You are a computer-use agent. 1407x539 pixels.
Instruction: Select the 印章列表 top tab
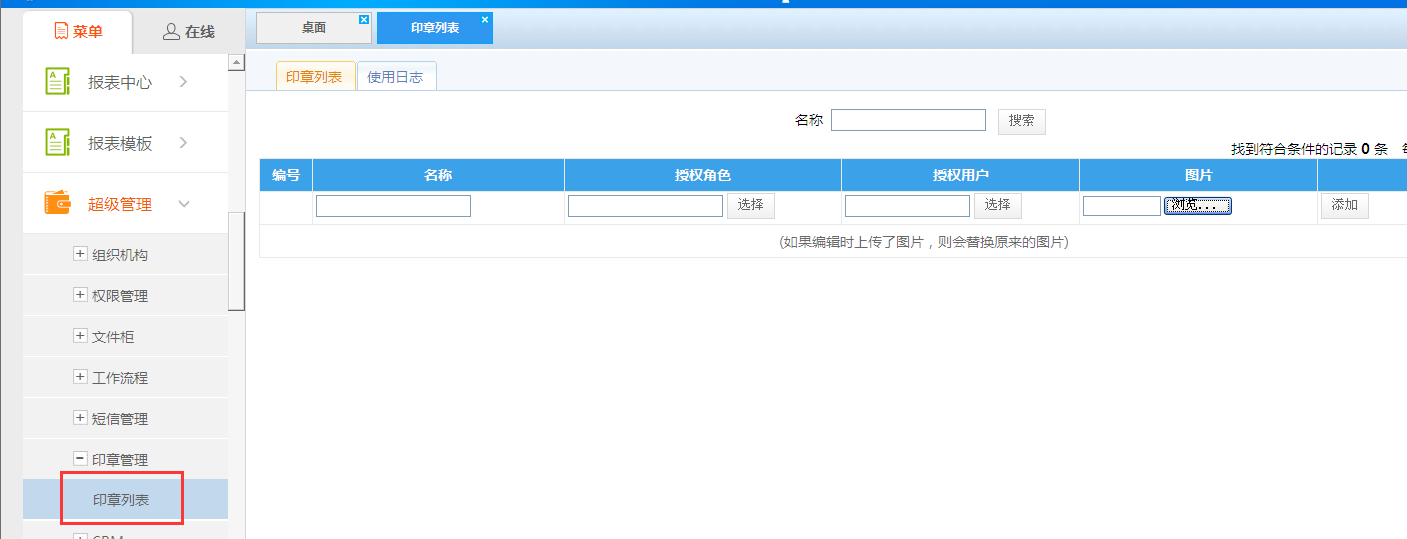435,28
